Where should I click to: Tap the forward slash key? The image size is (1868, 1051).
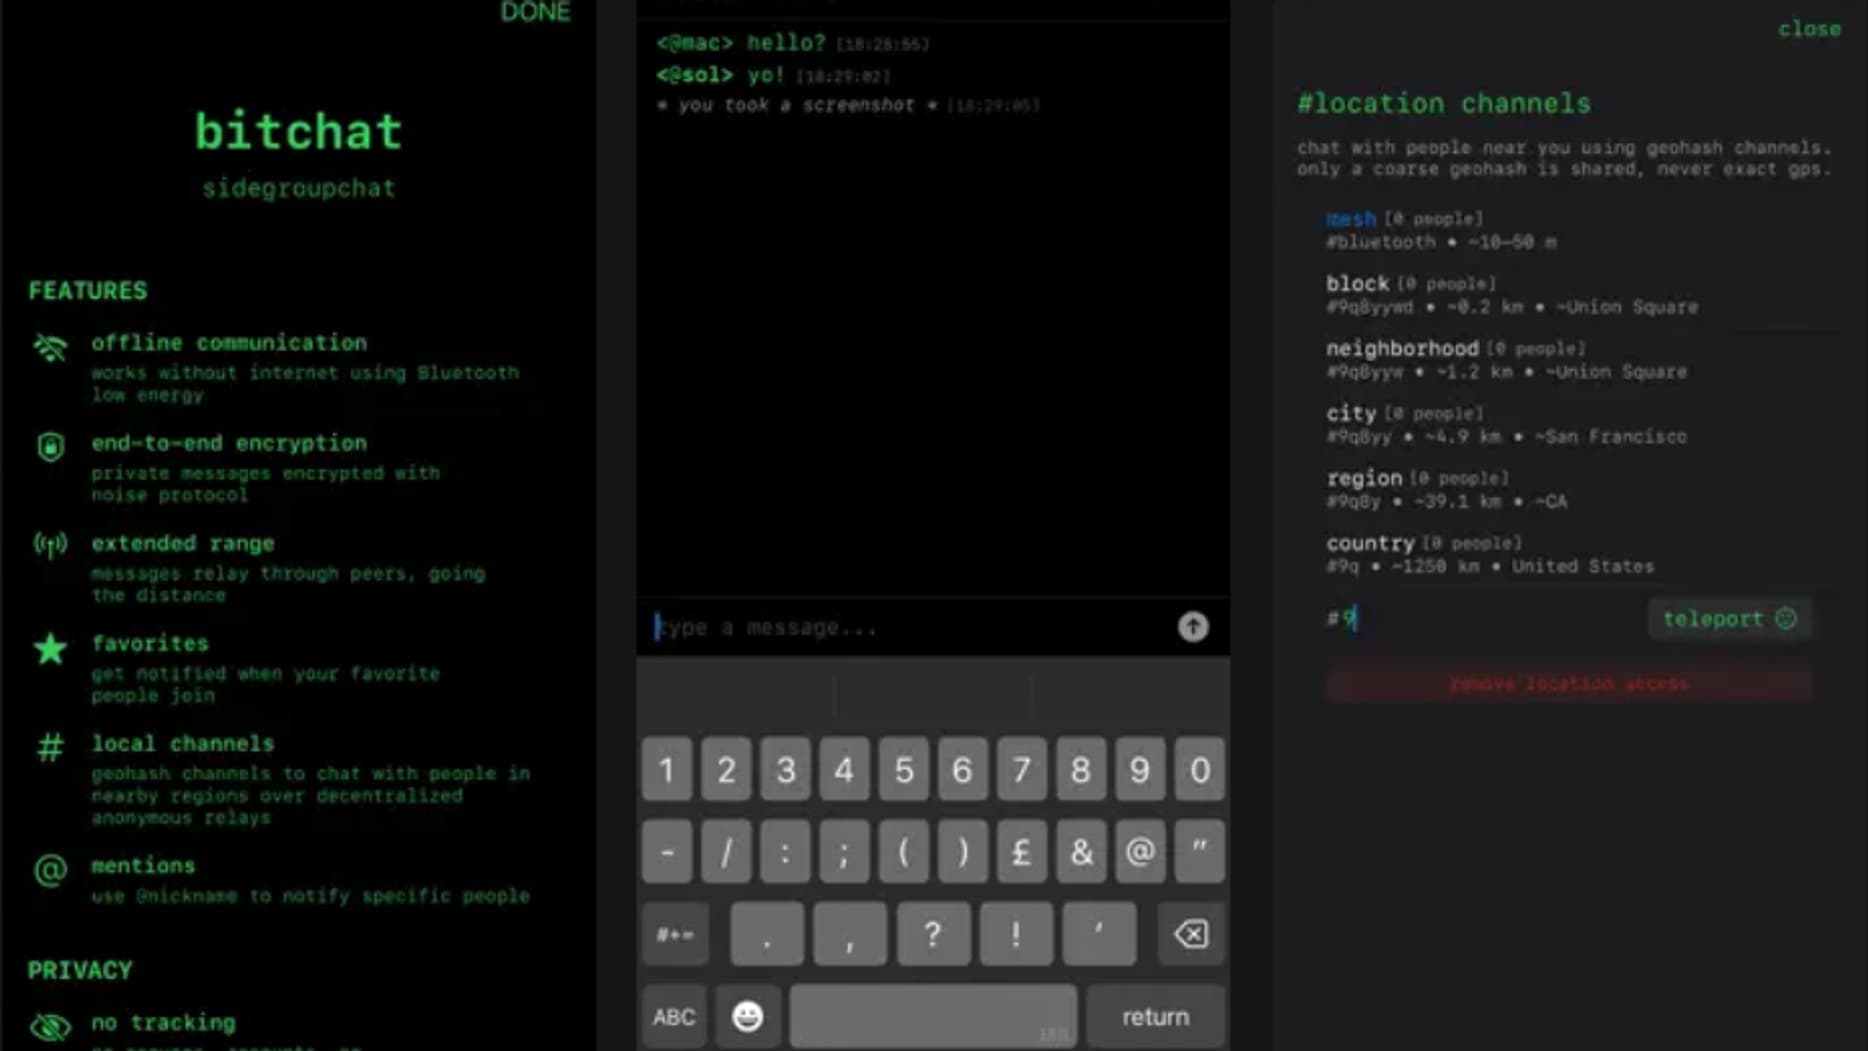tap(726, 852)
